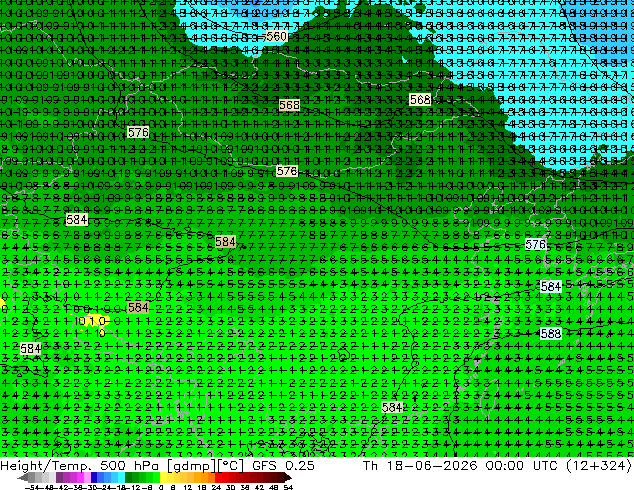Screen dimensions: 634x490
Task: Click the 'Th 18-06-2026' date text
Action: point(420,465)
